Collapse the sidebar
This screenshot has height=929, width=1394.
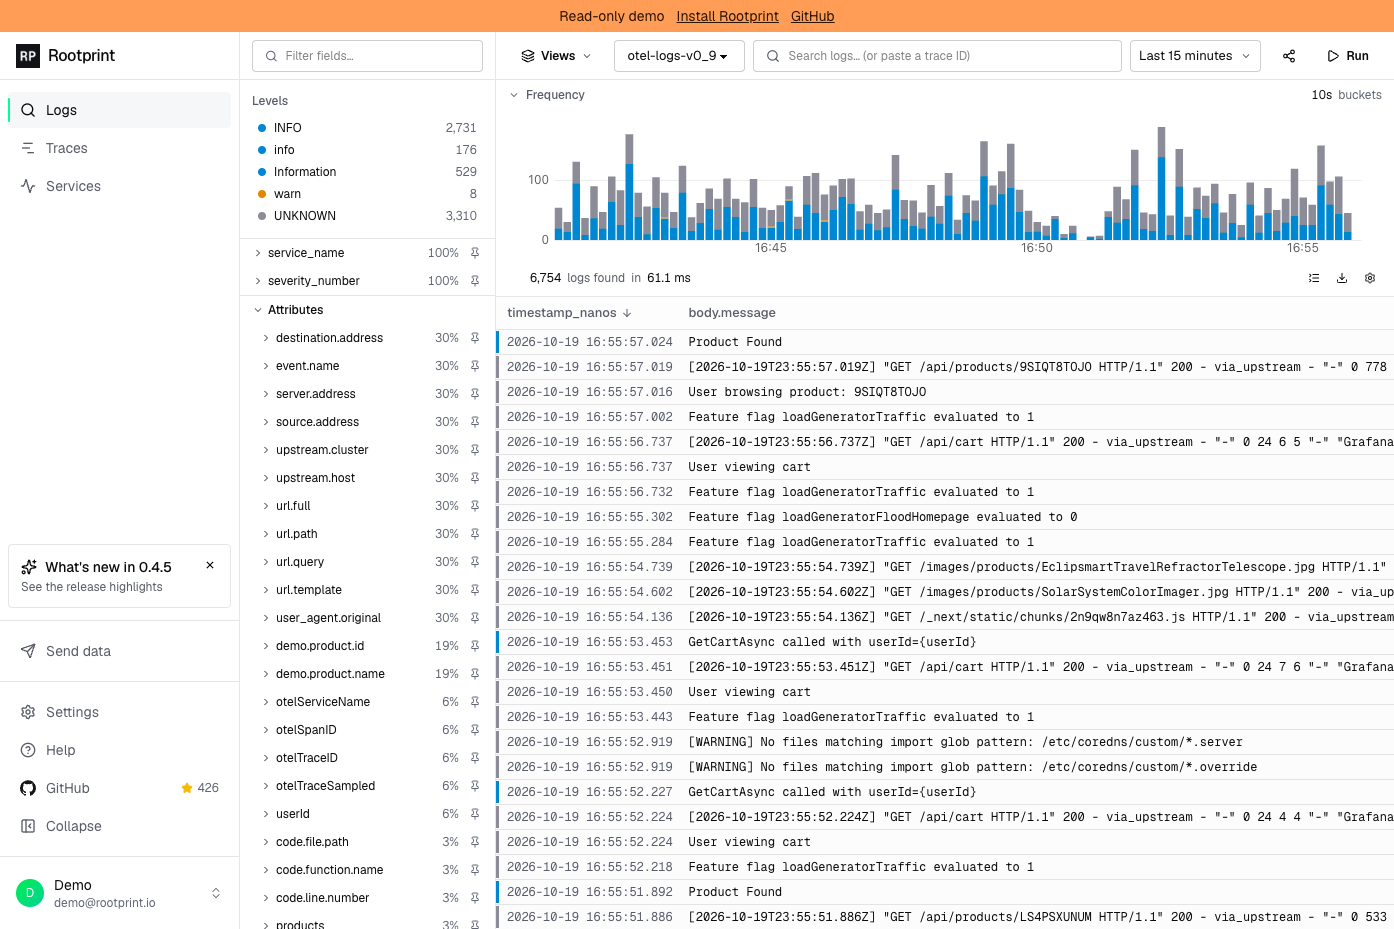(119, 826)
